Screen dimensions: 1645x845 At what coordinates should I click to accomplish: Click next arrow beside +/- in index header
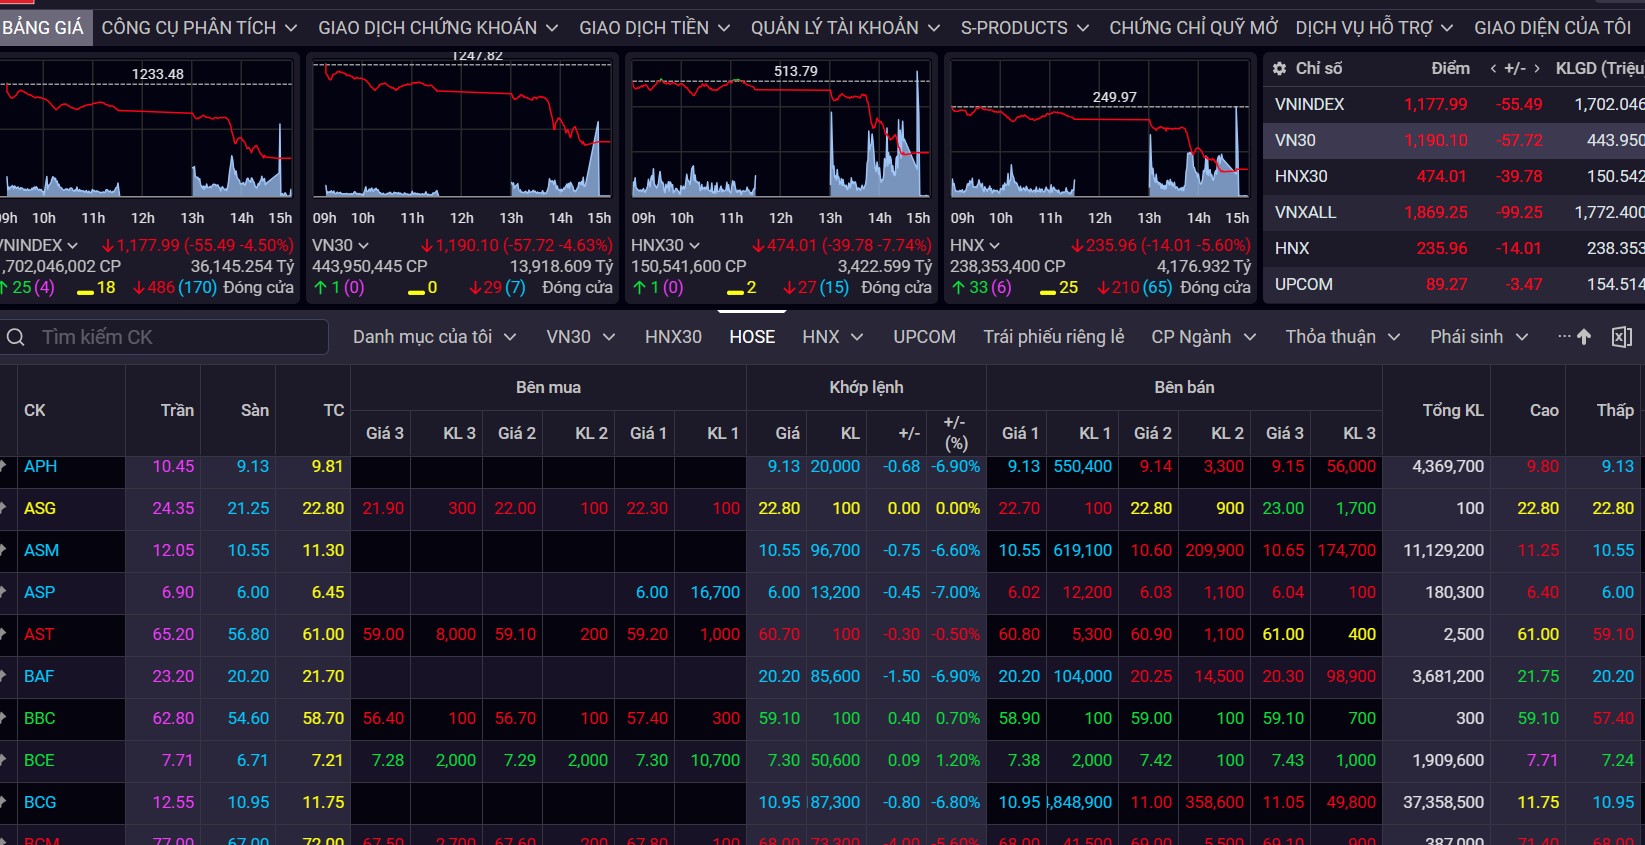[1536, 68]
